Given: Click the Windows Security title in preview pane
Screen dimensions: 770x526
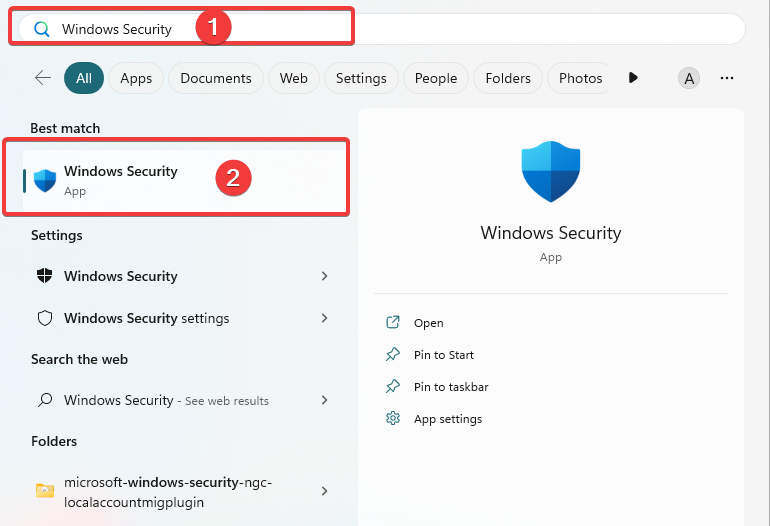Looking at the screenshot, I should [x=550, y=233].
